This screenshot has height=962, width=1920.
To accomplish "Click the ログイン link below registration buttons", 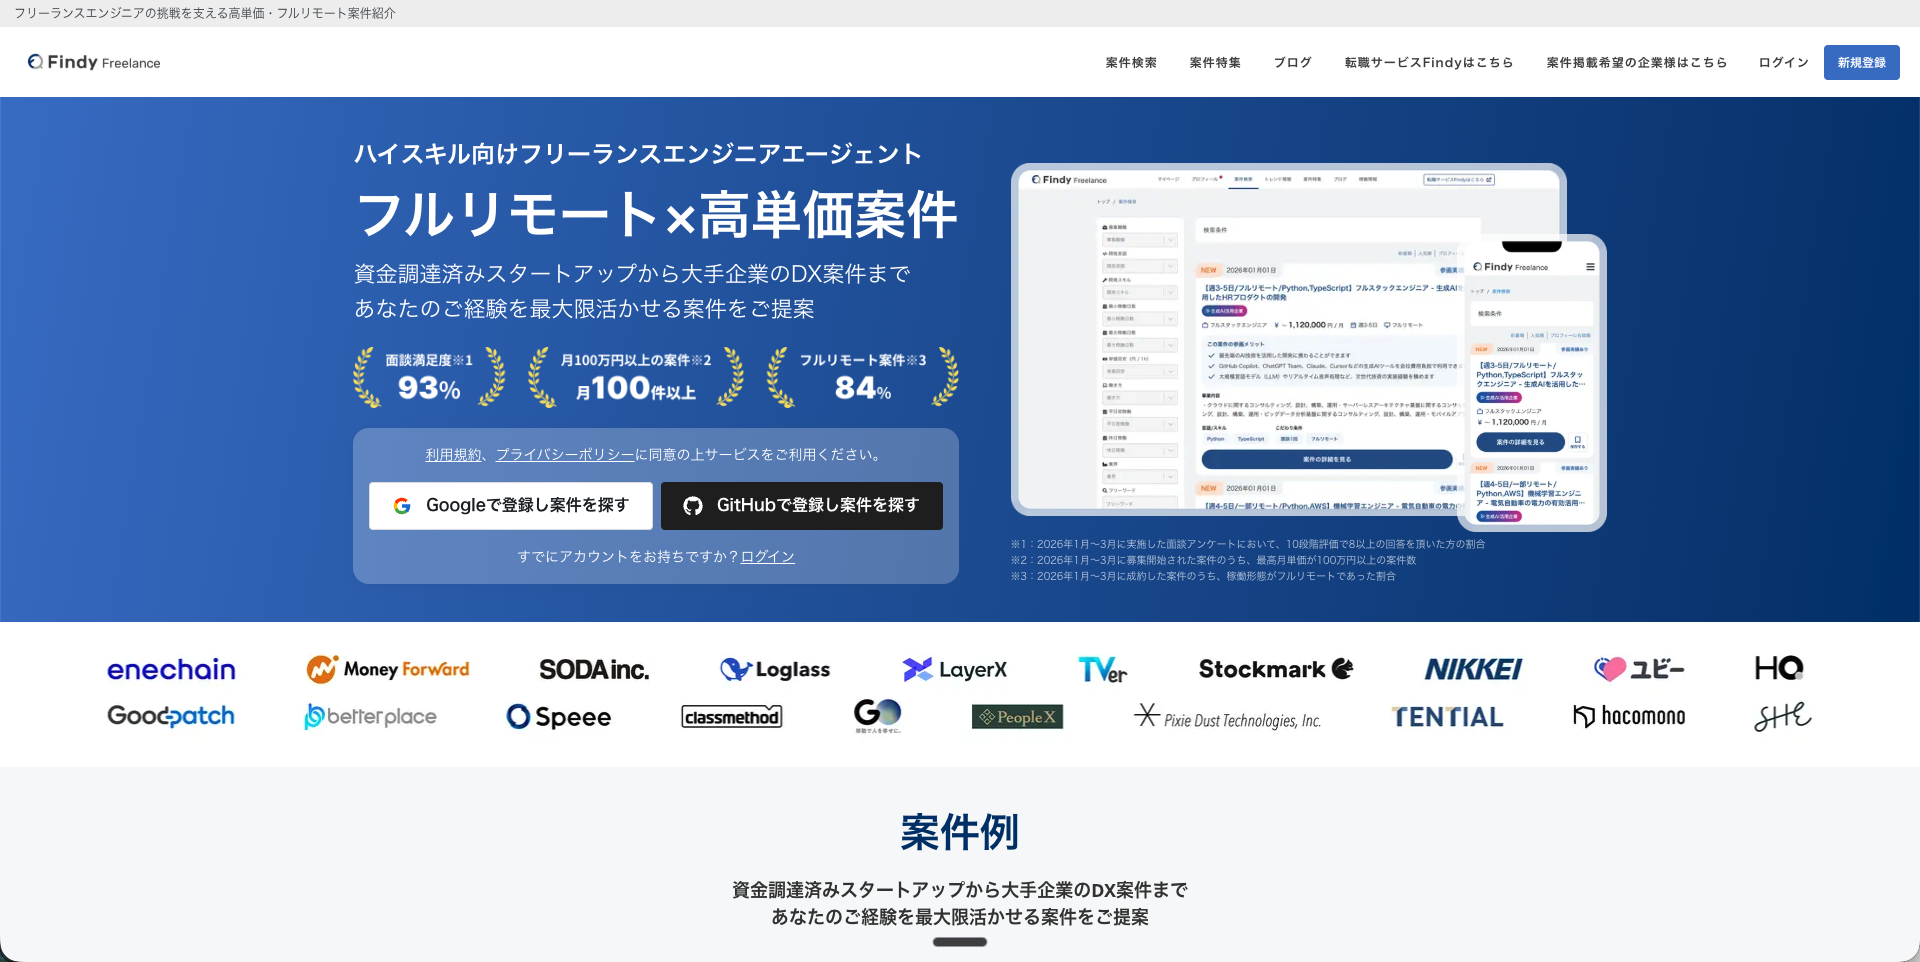I will (767, 557).
